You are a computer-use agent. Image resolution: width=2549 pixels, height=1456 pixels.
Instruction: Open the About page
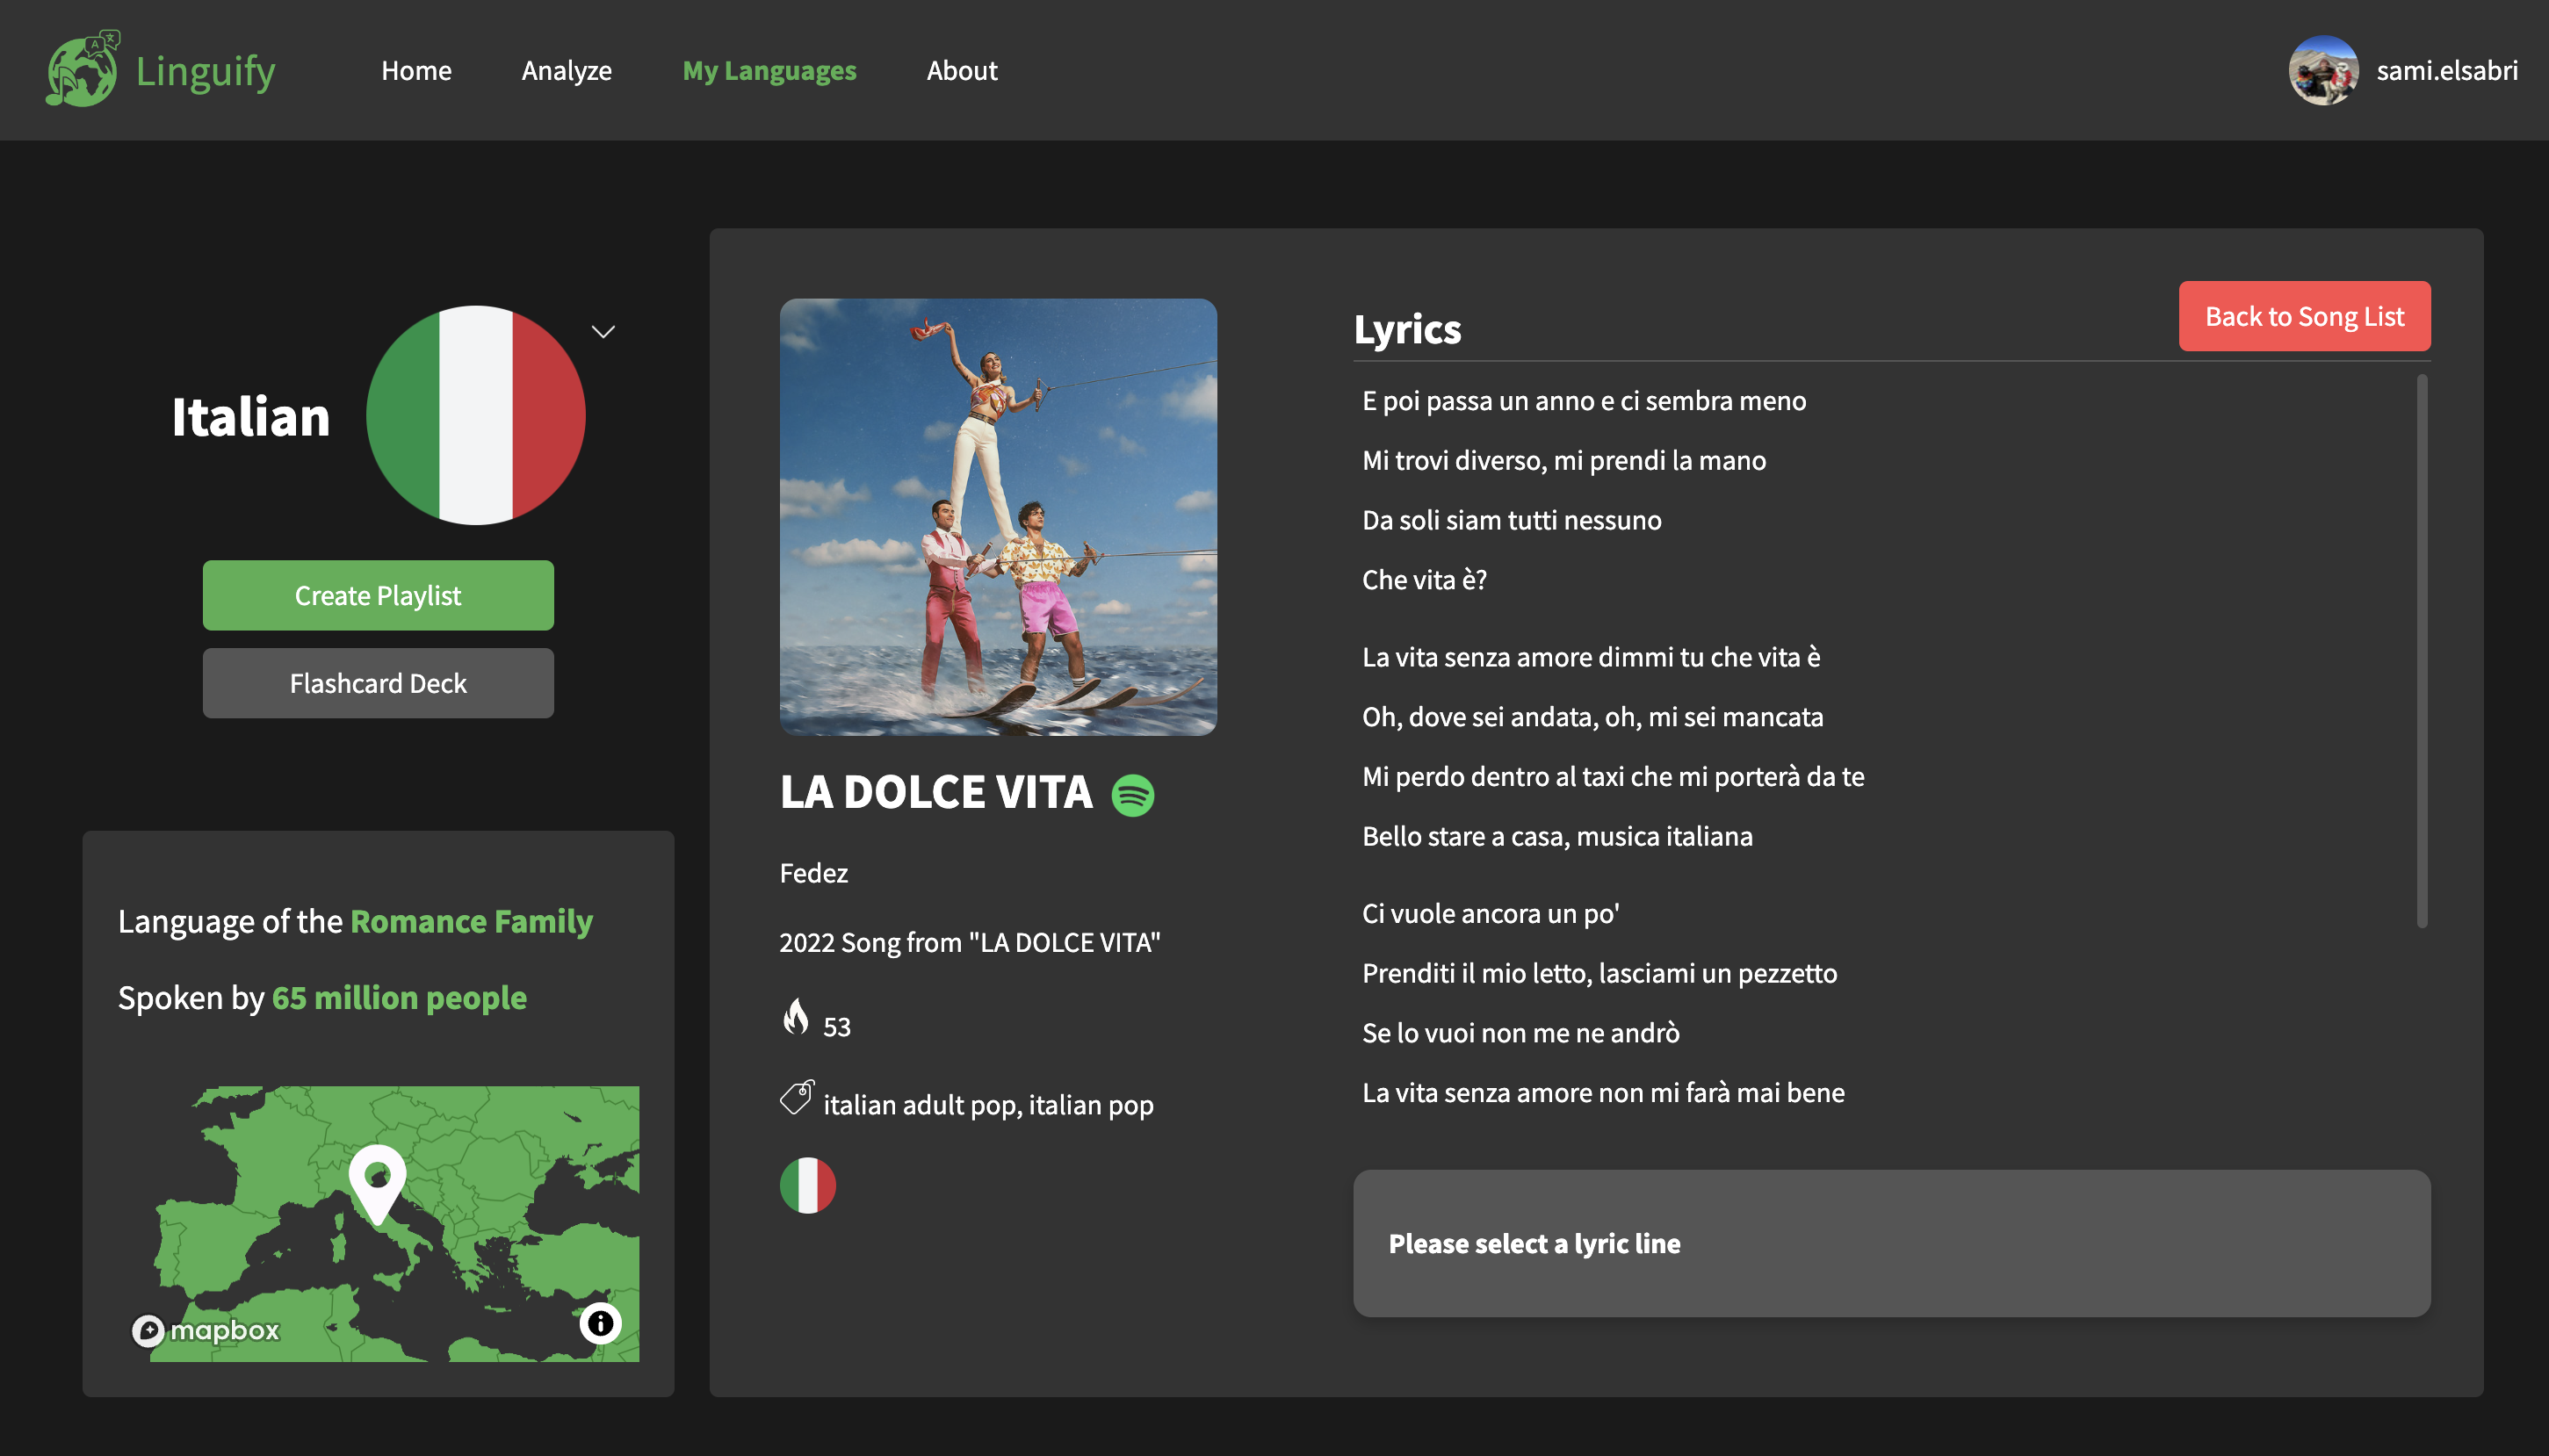point(961,70)
